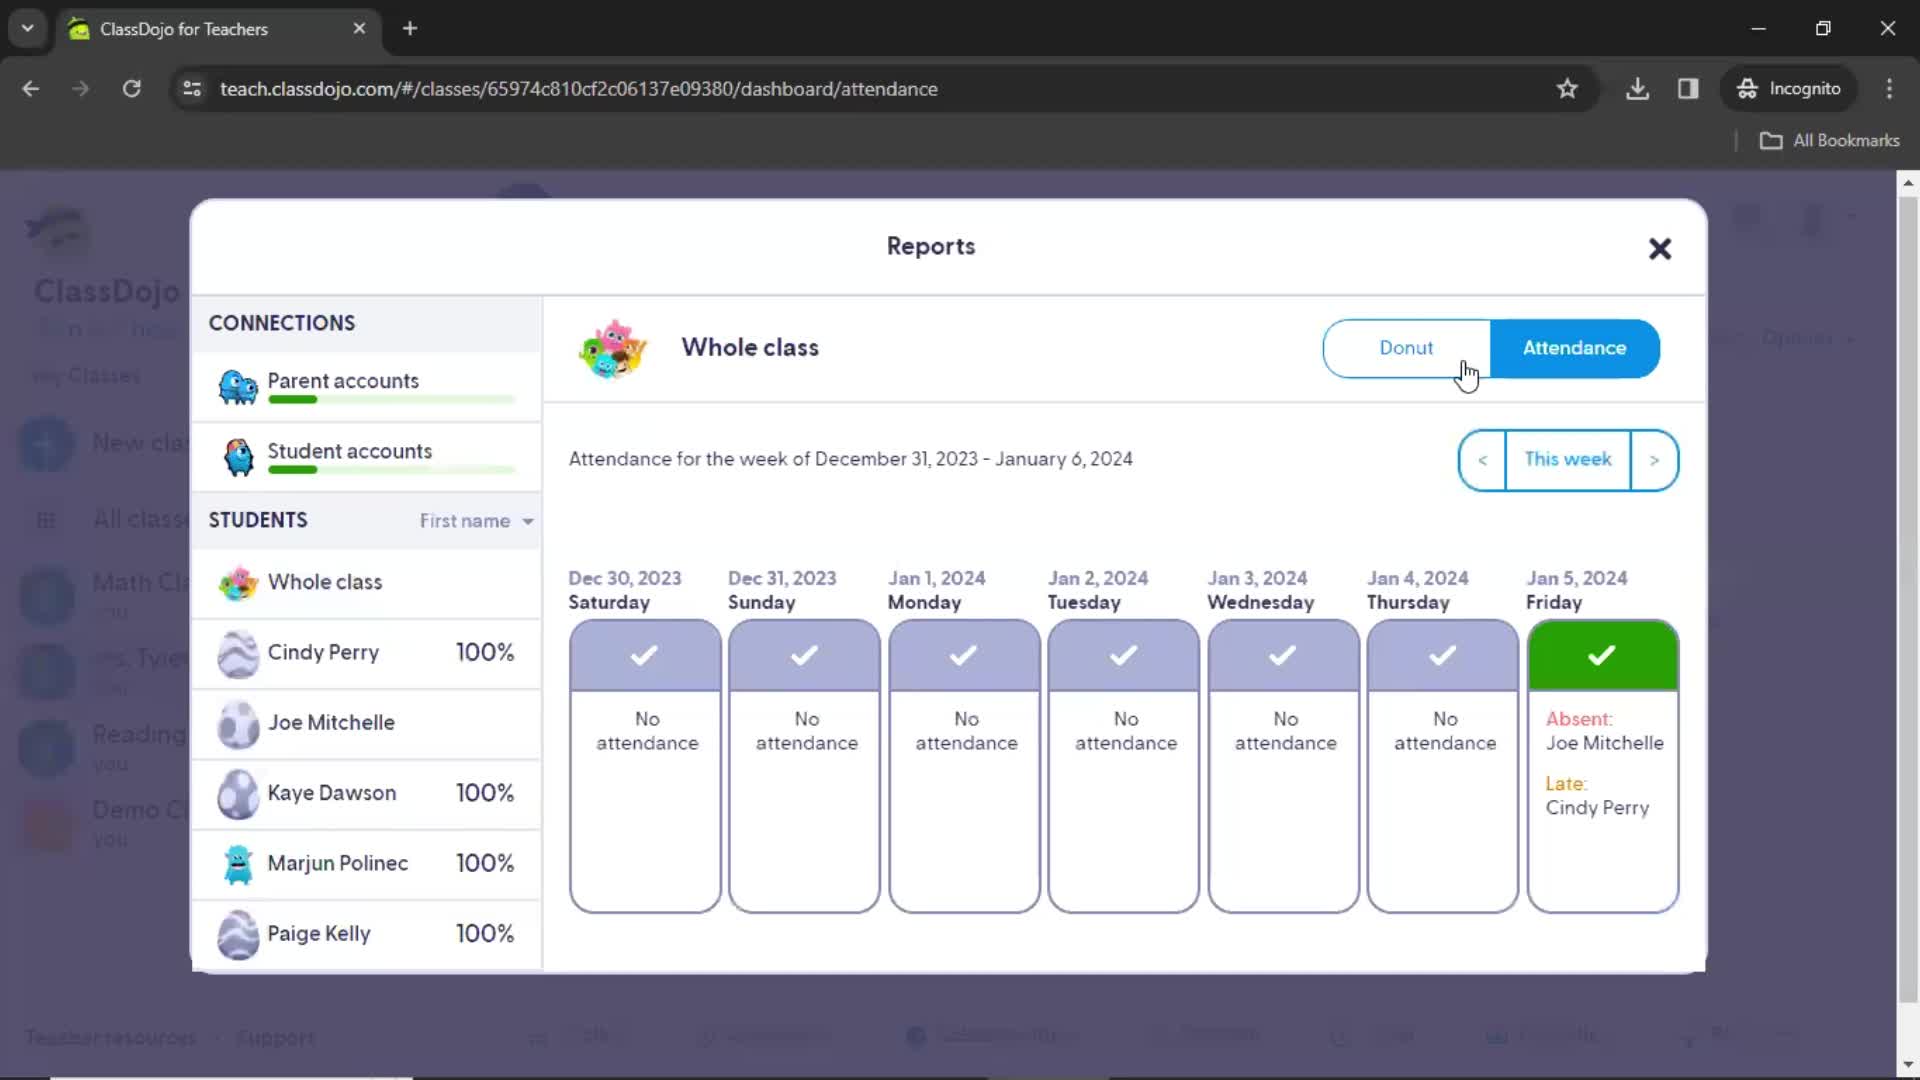This screenshot has width=1920, height=1080.
Task: Click Marjun Polinec student avatar icon
Action: coord(237,862)
